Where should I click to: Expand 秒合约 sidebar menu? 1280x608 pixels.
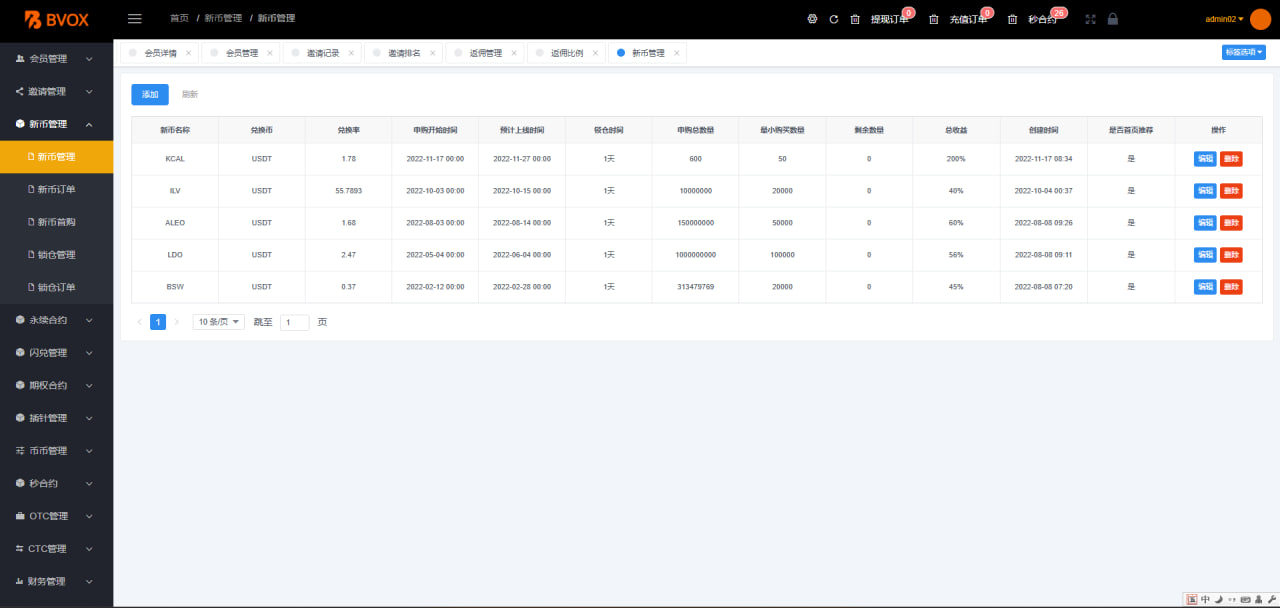click(56, 483)
